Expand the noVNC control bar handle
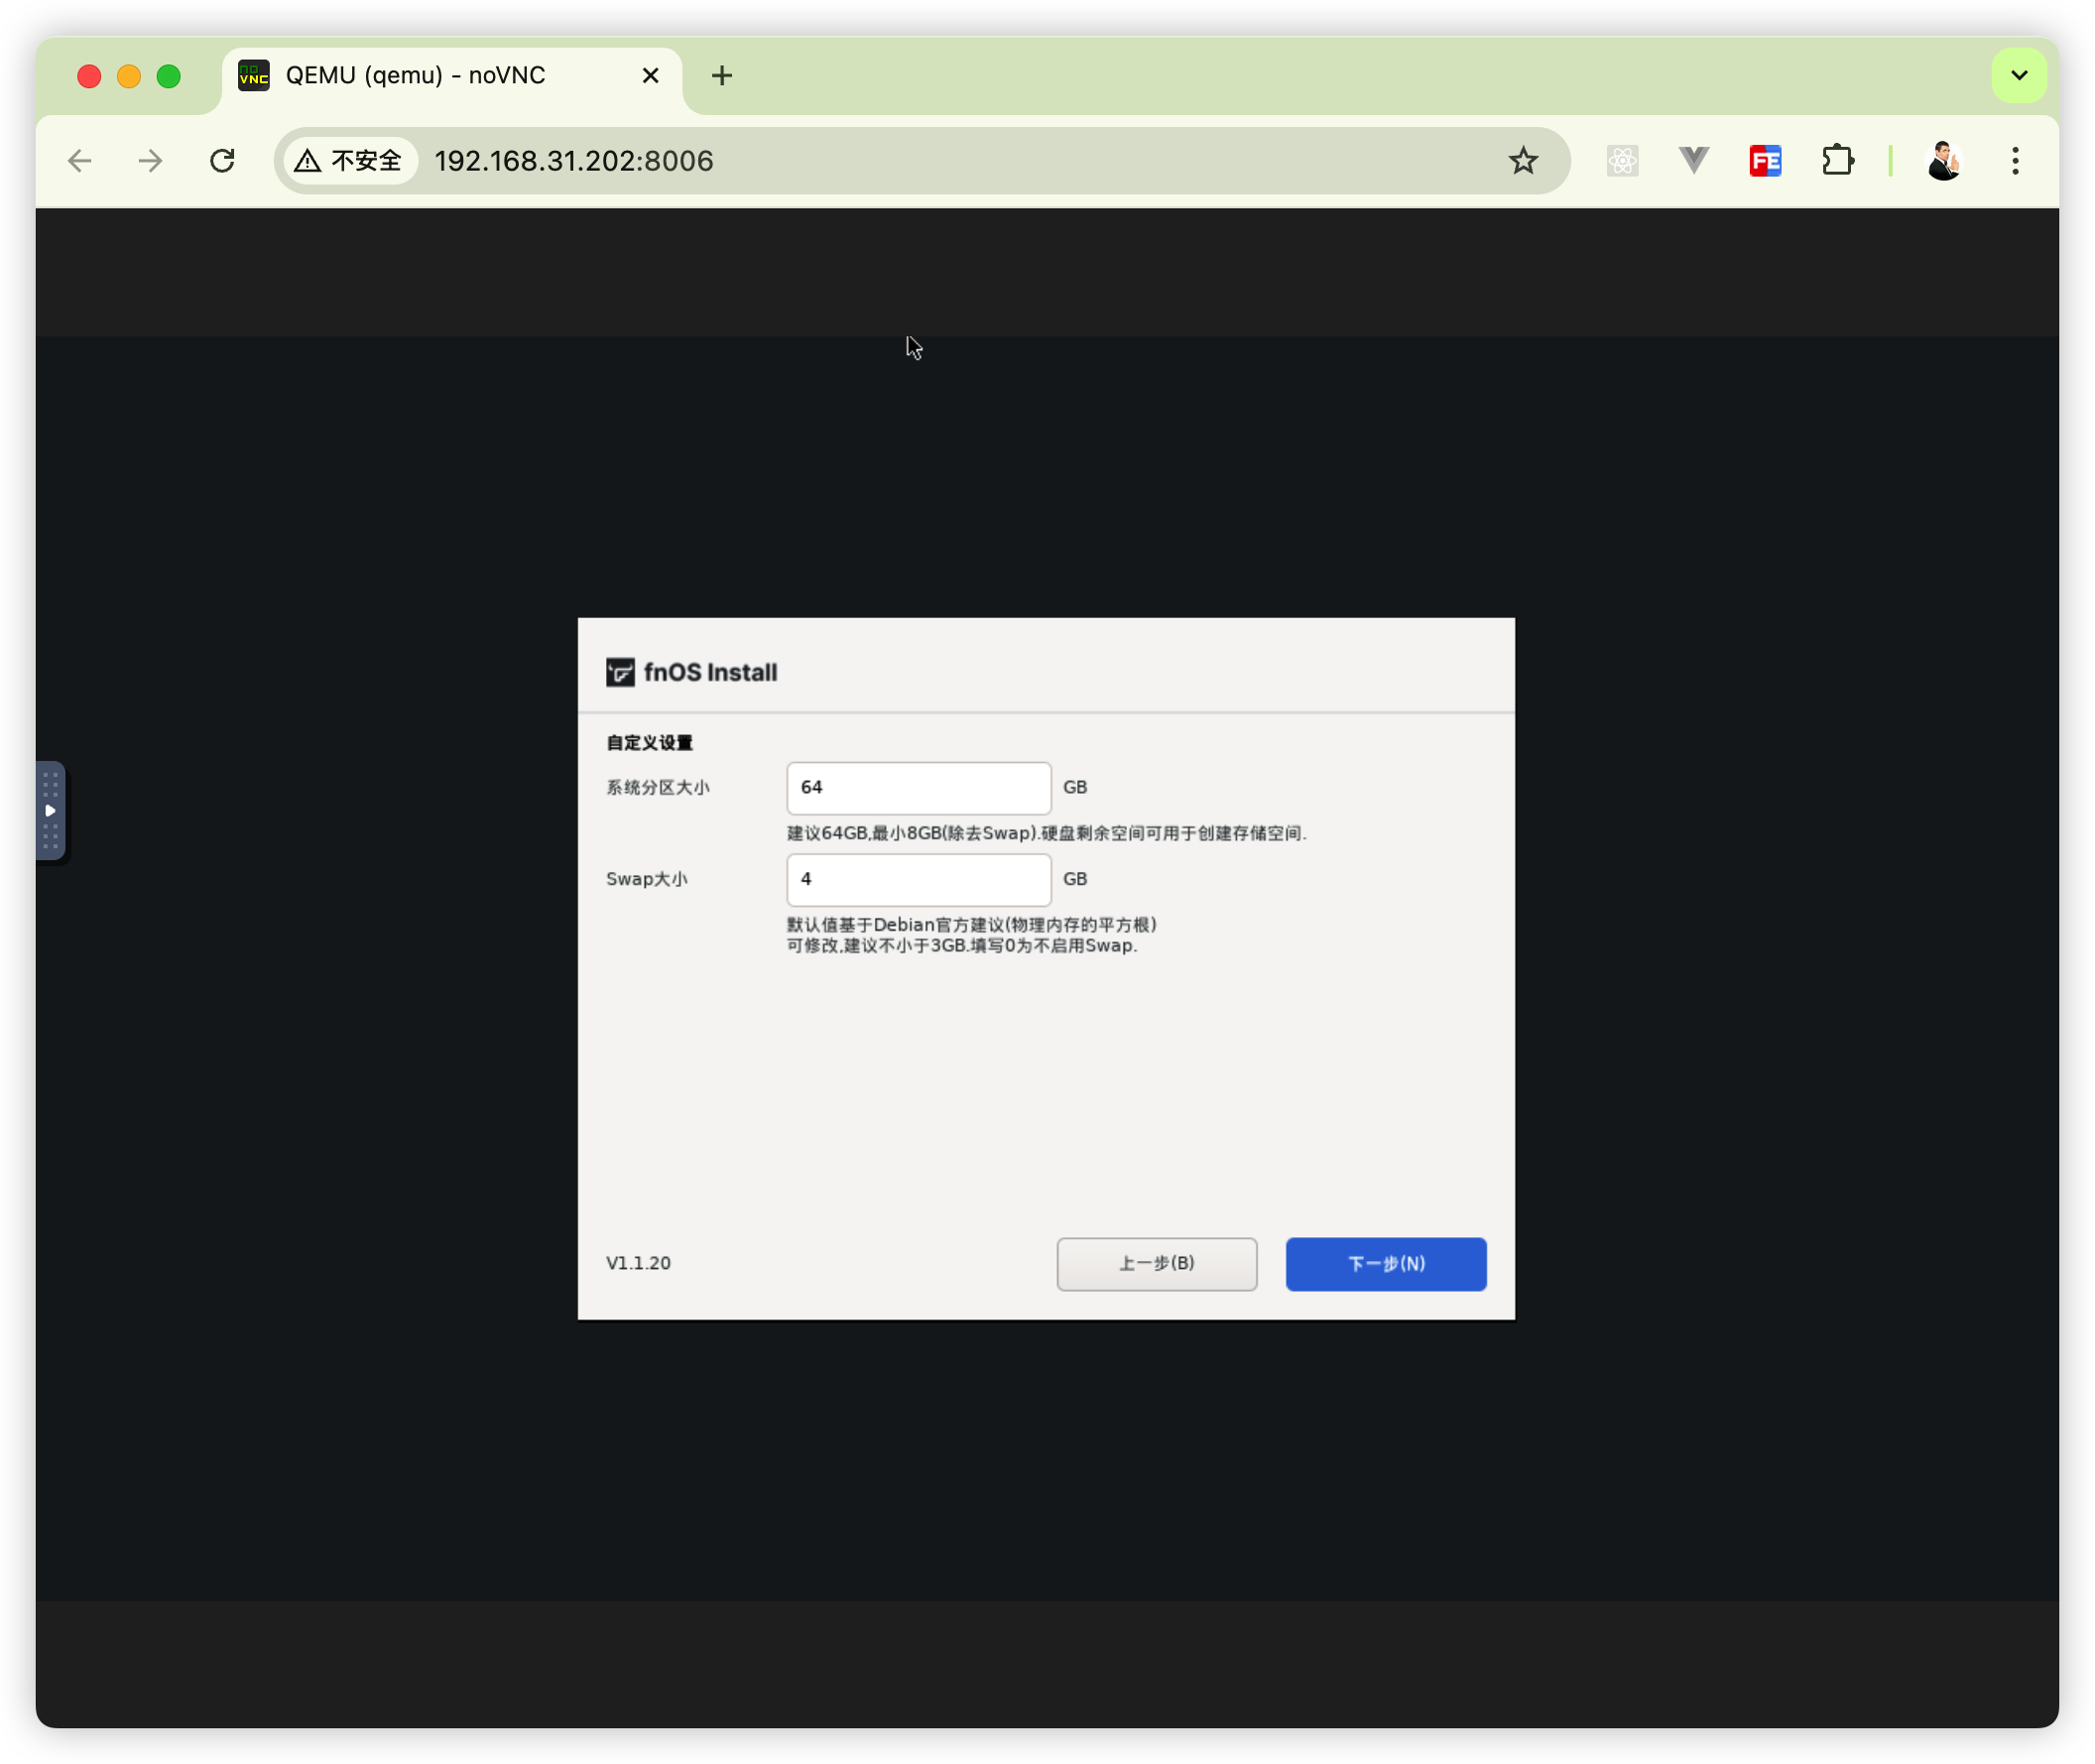2095x1764 pixels. (50, 810)
